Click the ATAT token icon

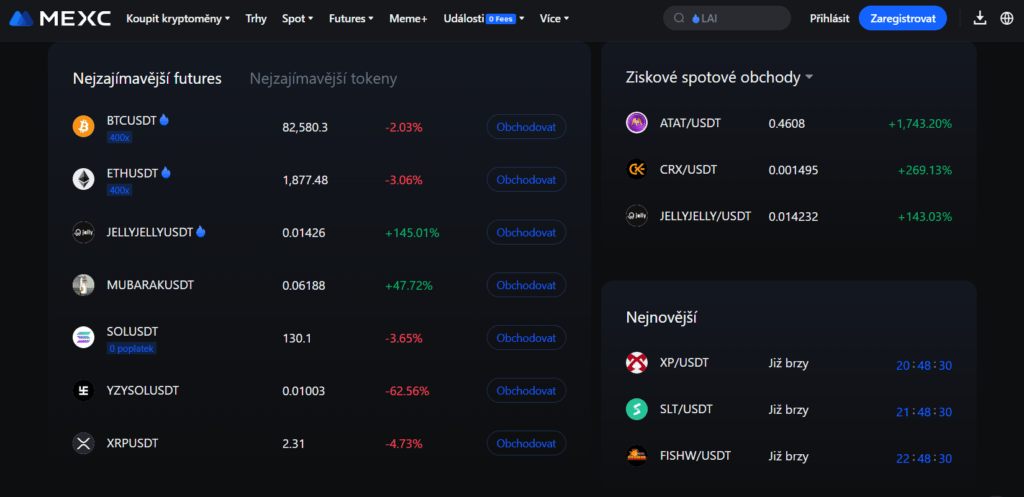click(637, 123)
